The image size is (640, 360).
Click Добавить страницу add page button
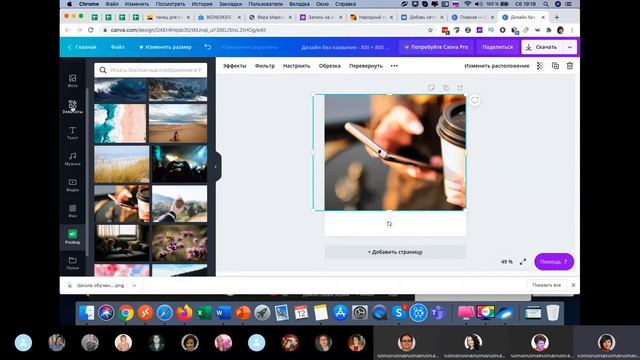[x=395, y=252]
